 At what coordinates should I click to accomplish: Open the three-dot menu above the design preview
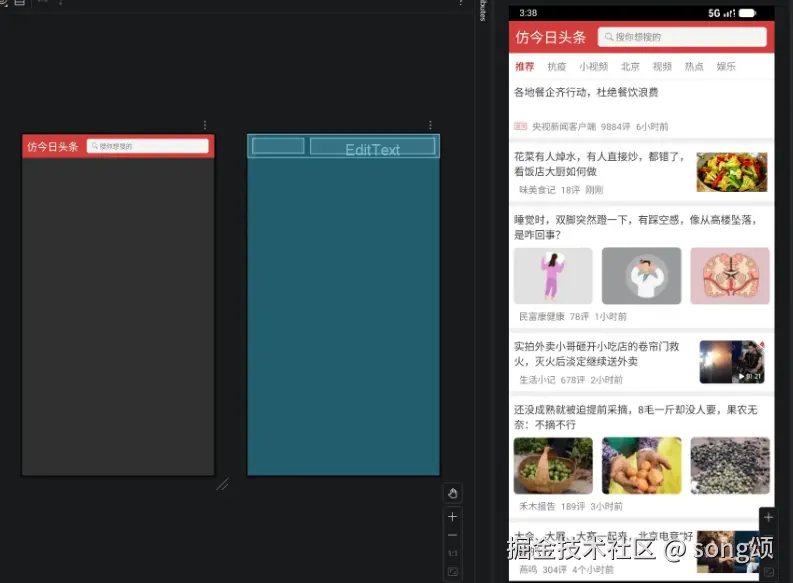(205, 125)
